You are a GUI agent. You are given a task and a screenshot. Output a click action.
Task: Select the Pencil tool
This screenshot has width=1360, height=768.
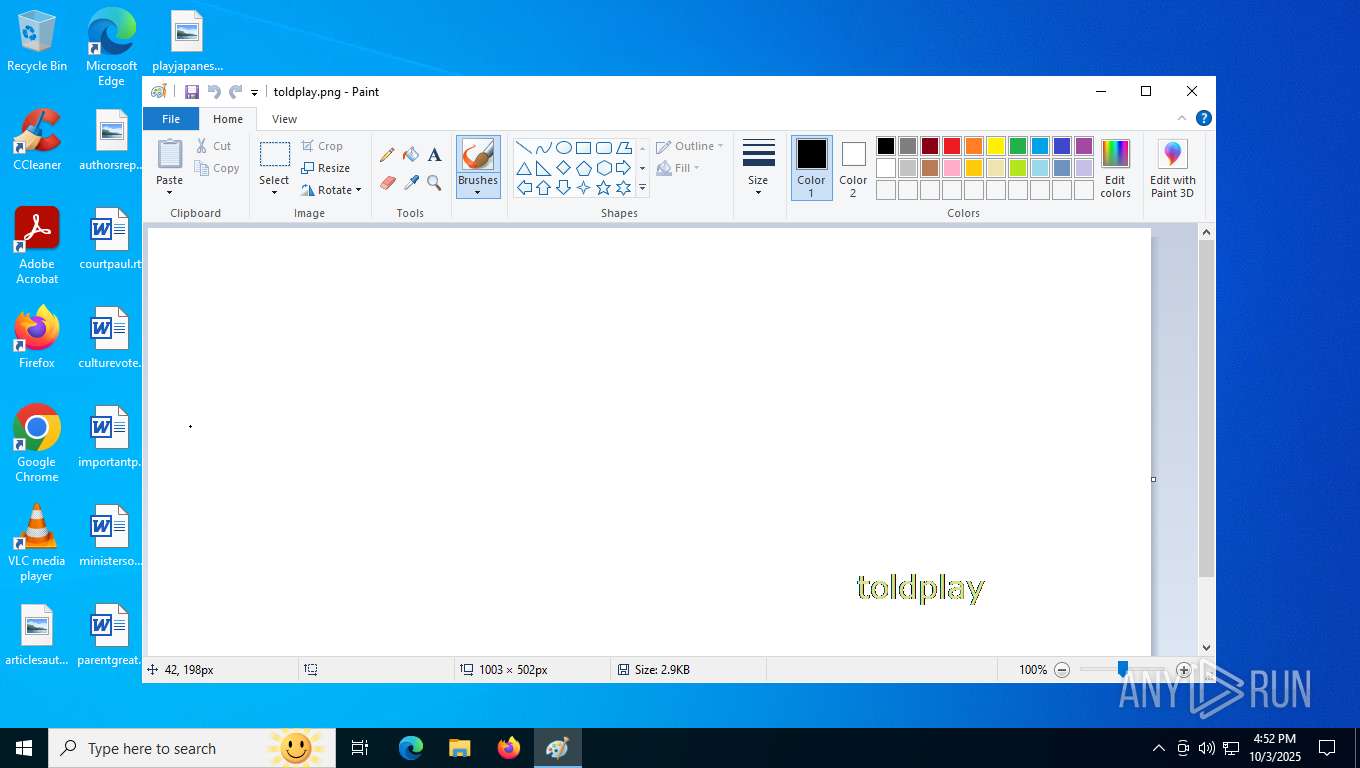[x=387, y=155]
